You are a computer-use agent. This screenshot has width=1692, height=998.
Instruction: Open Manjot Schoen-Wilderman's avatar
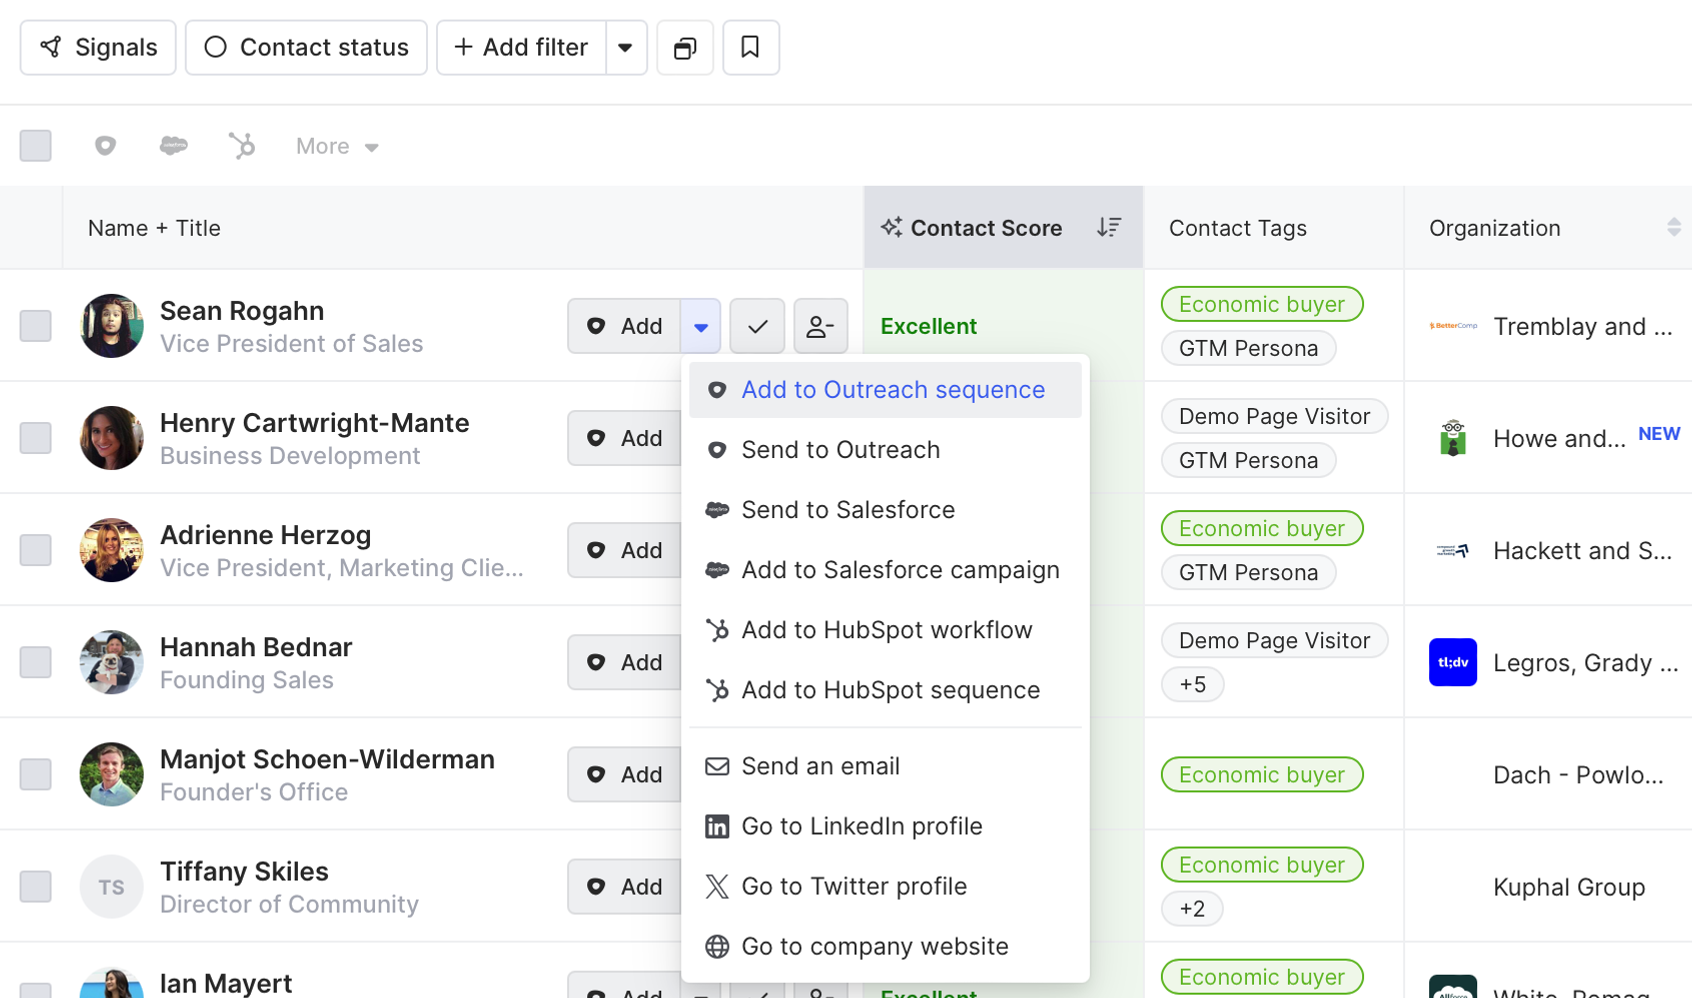click(112, 774)
